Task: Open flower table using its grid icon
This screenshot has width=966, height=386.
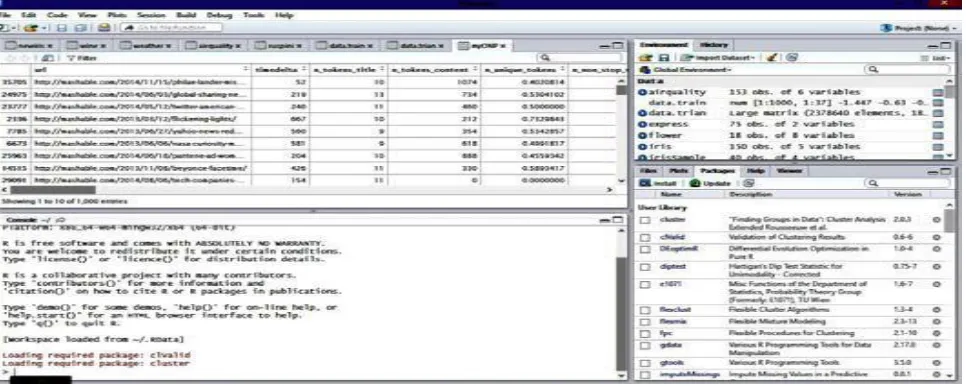Action: point(938,136)
